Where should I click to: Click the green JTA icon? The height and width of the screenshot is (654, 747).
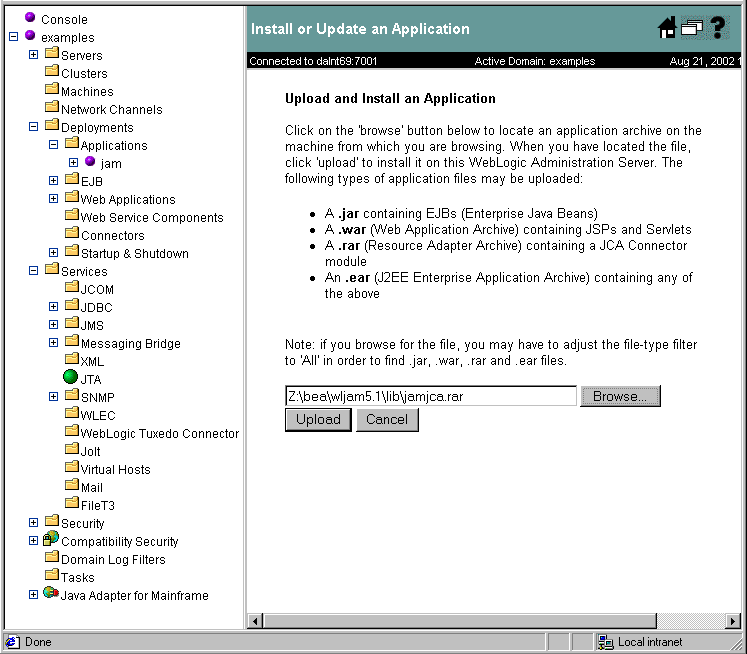[70, 377]
